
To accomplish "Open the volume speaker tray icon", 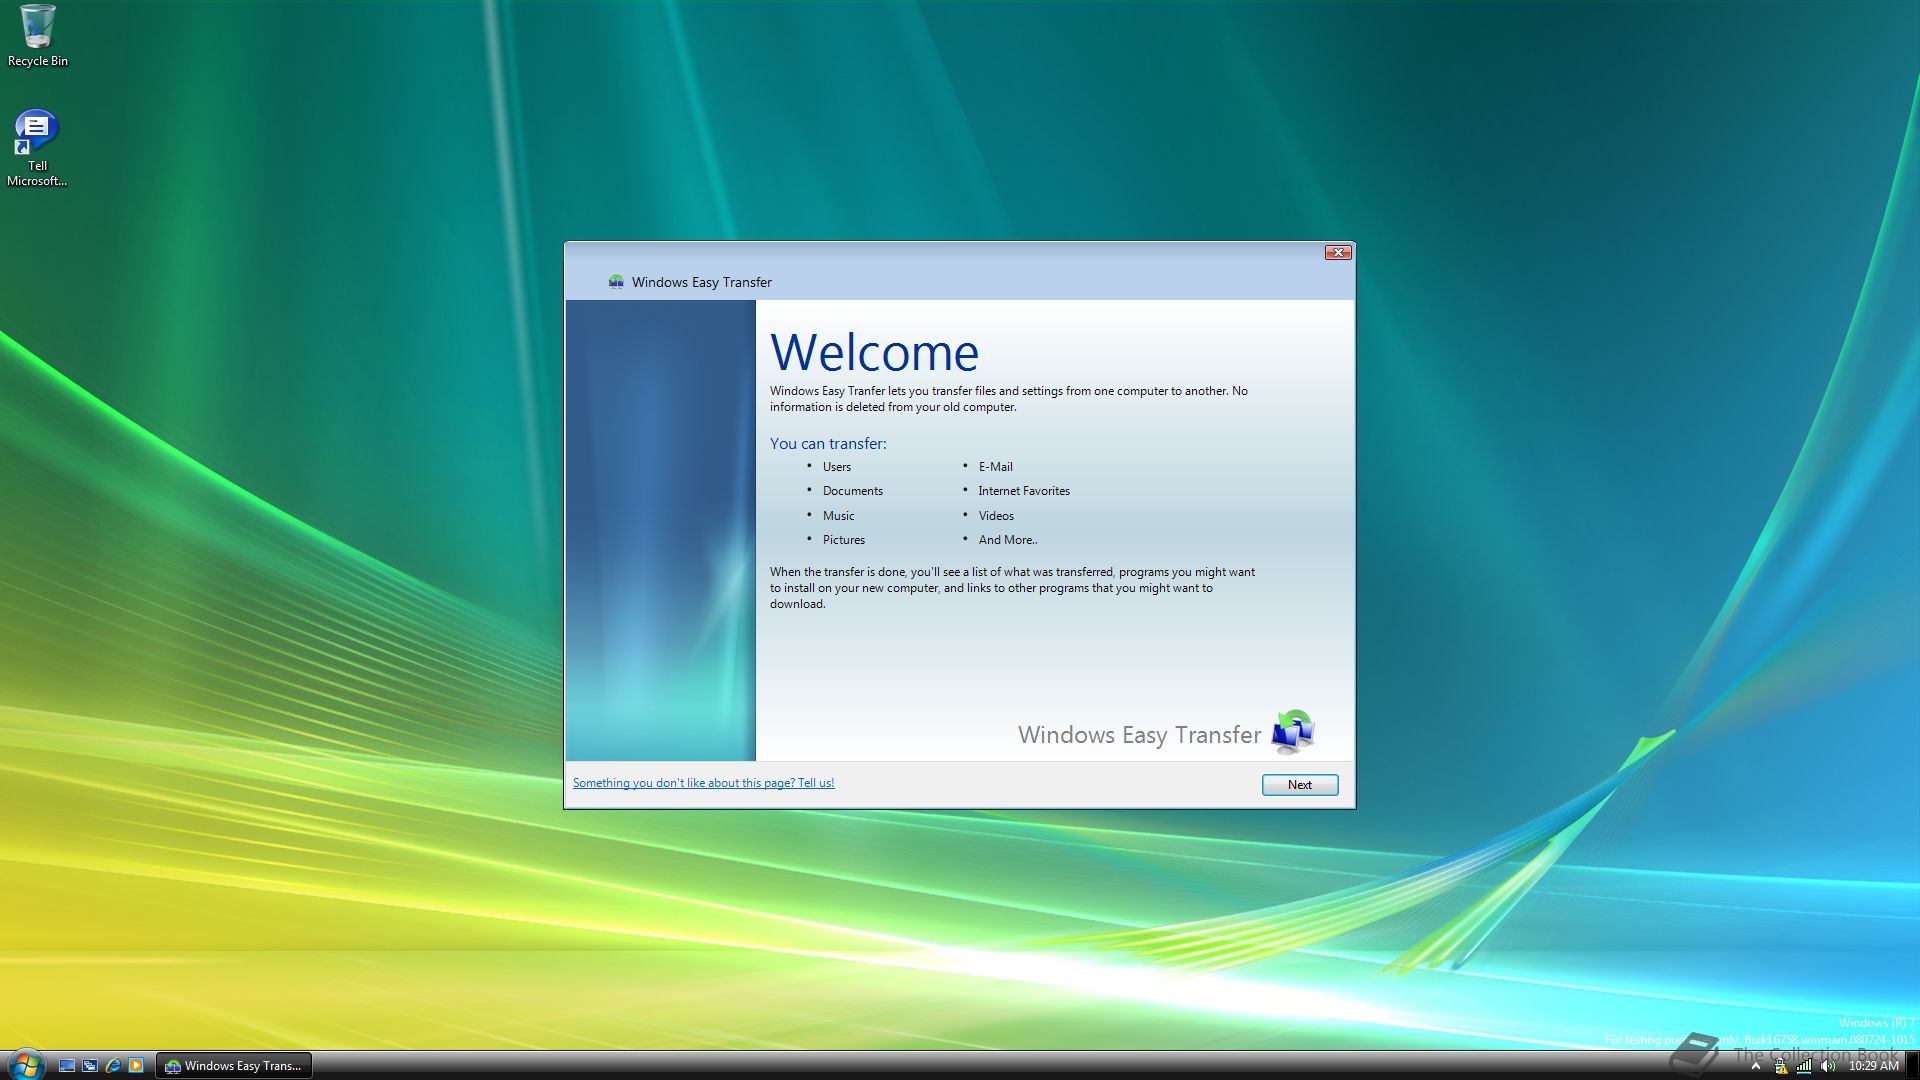I will tap(1828, 1065).
